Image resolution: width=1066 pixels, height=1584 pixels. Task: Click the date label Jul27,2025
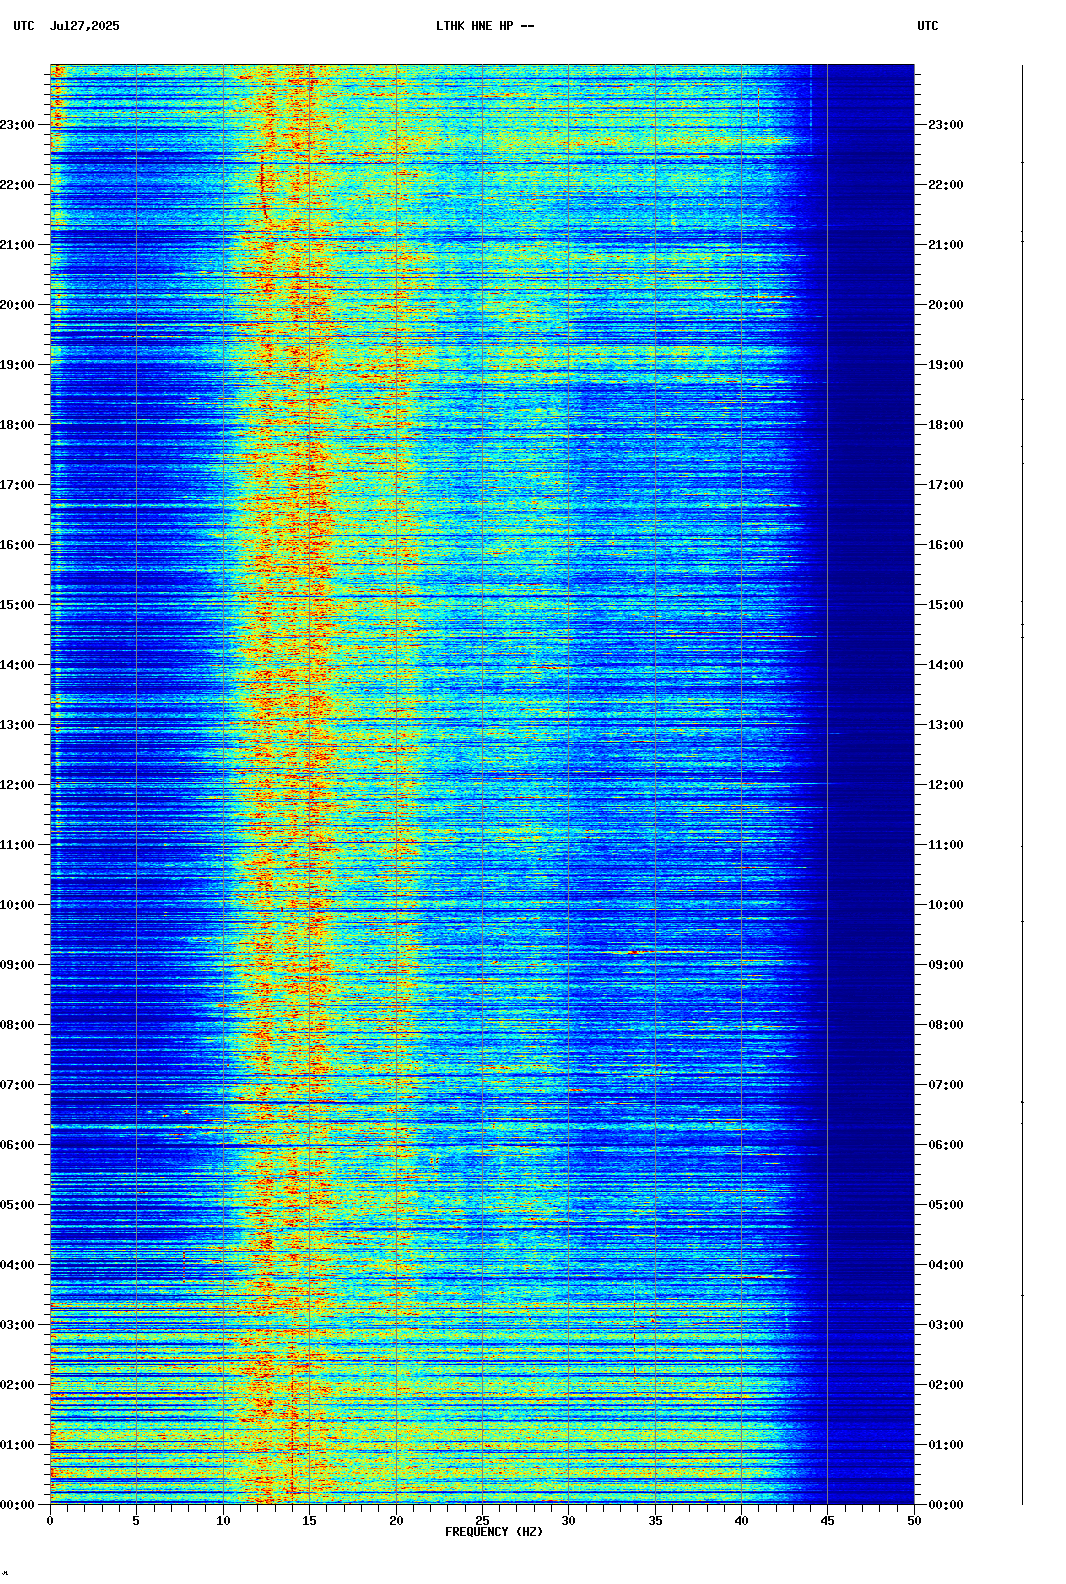pyautogui.click(x=84, y=26)
